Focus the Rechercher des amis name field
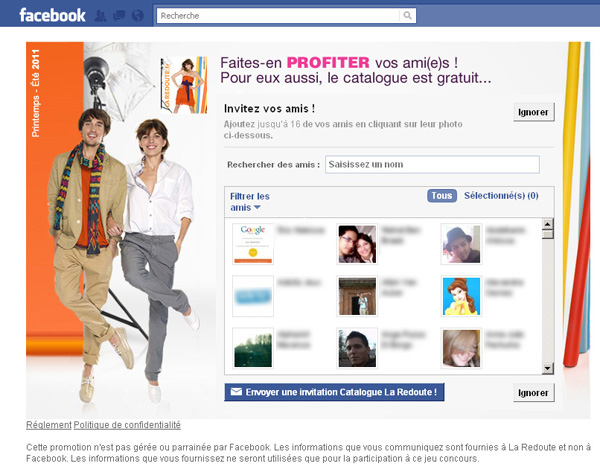 [432, 164]
